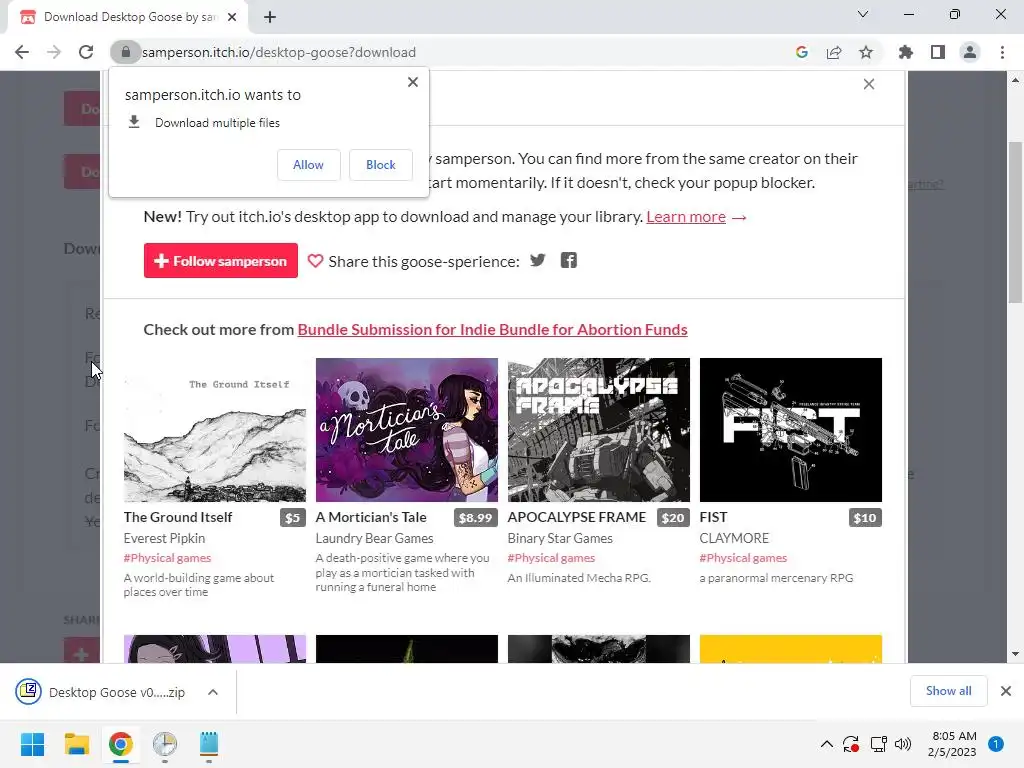Toggle the browser side panel icon
The height and width of the screenshot is (768, 1024).
coord(938,52)
